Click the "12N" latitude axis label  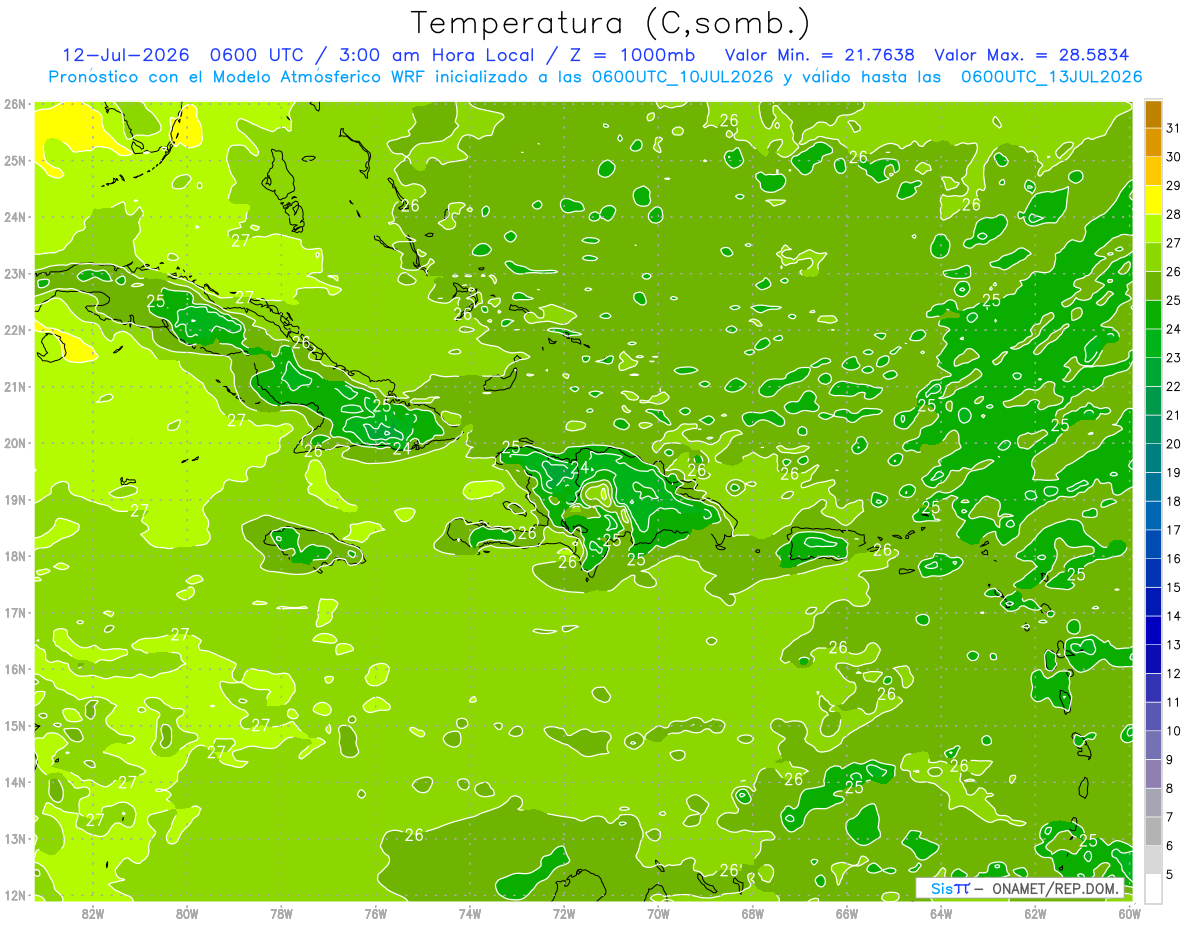click(x=15, y=895)
